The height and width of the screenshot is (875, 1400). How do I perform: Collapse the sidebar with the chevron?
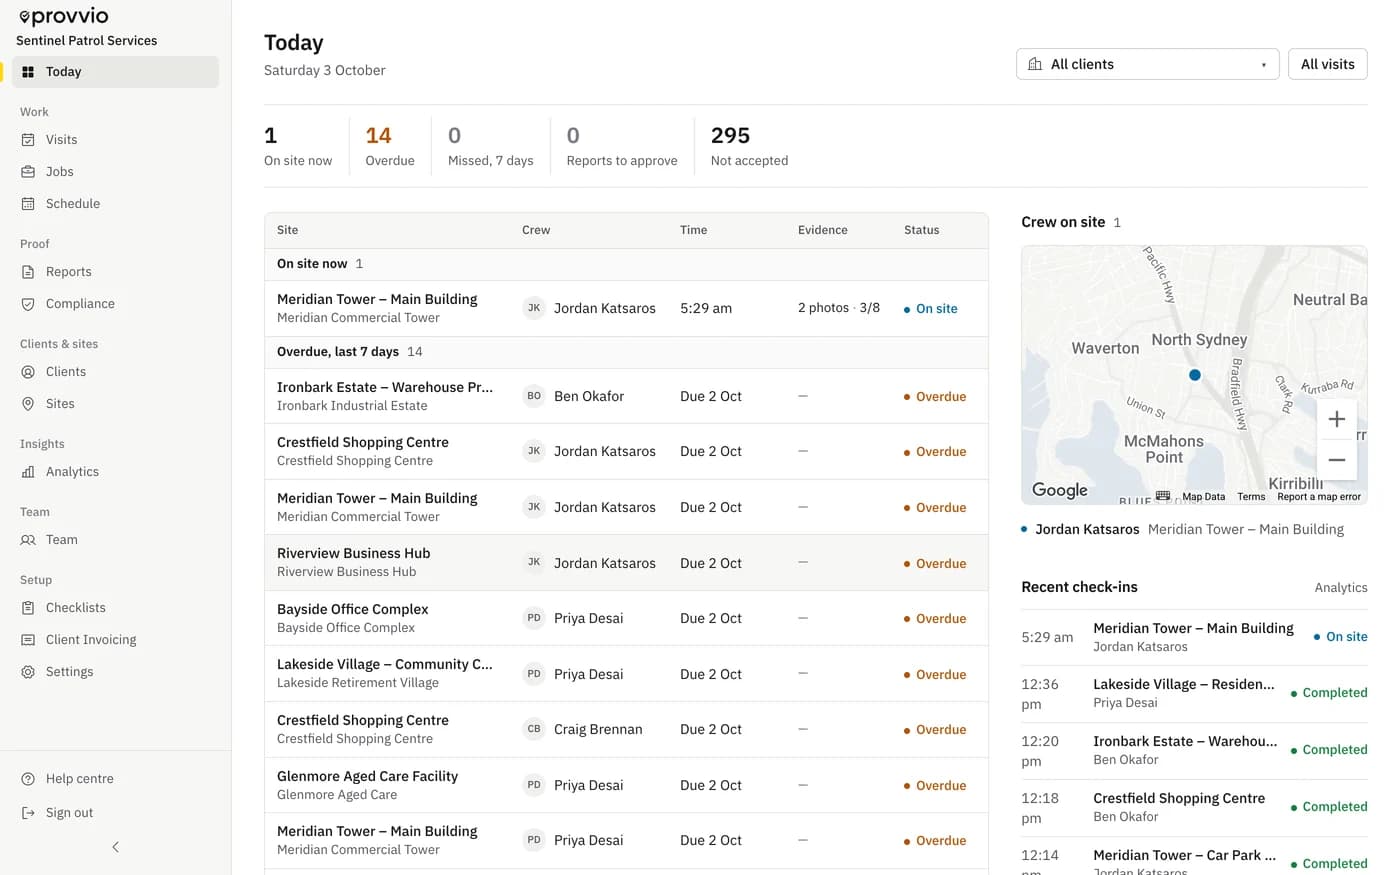[x=116, y=847]
